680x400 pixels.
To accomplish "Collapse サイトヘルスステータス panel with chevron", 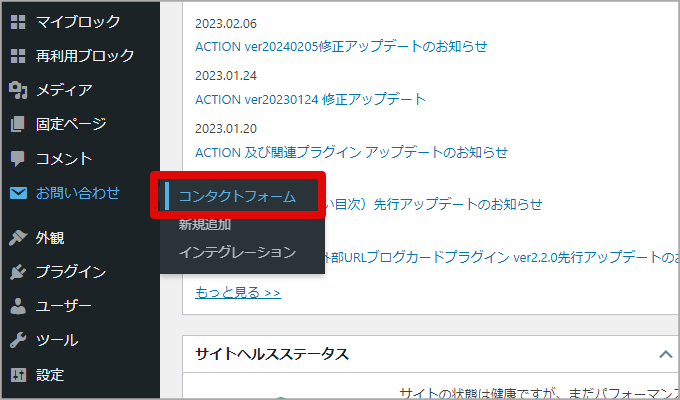I will tap(666, 354).
